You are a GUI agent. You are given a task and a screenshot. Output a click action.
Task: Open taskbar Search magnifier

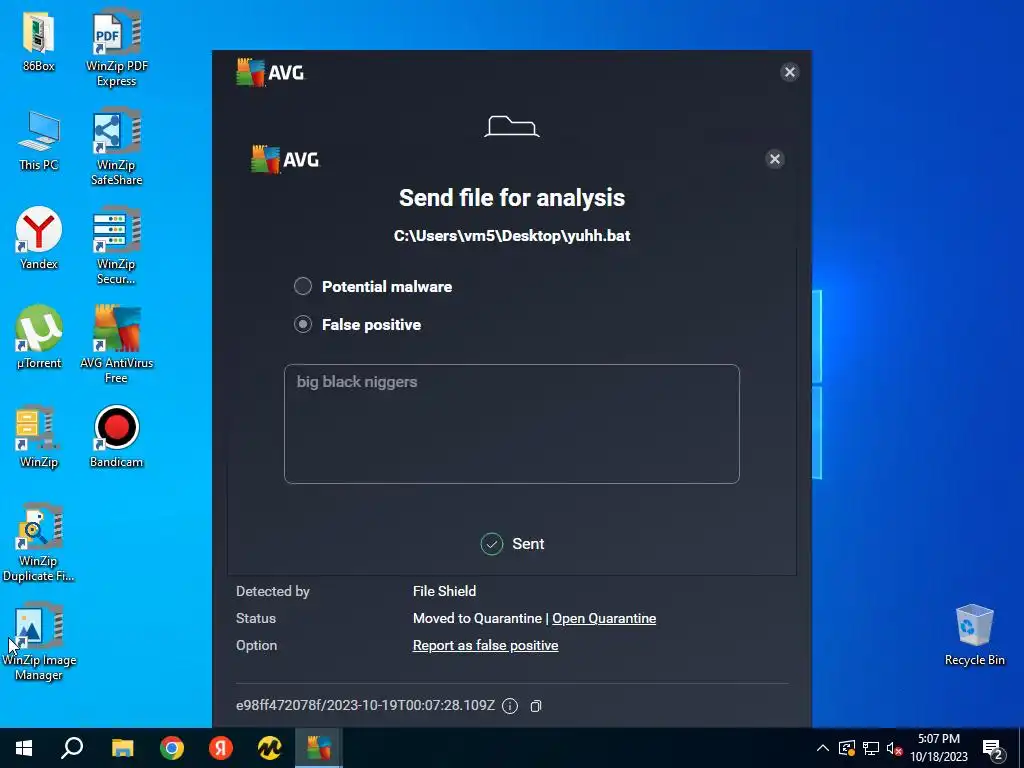click(72, 748)
